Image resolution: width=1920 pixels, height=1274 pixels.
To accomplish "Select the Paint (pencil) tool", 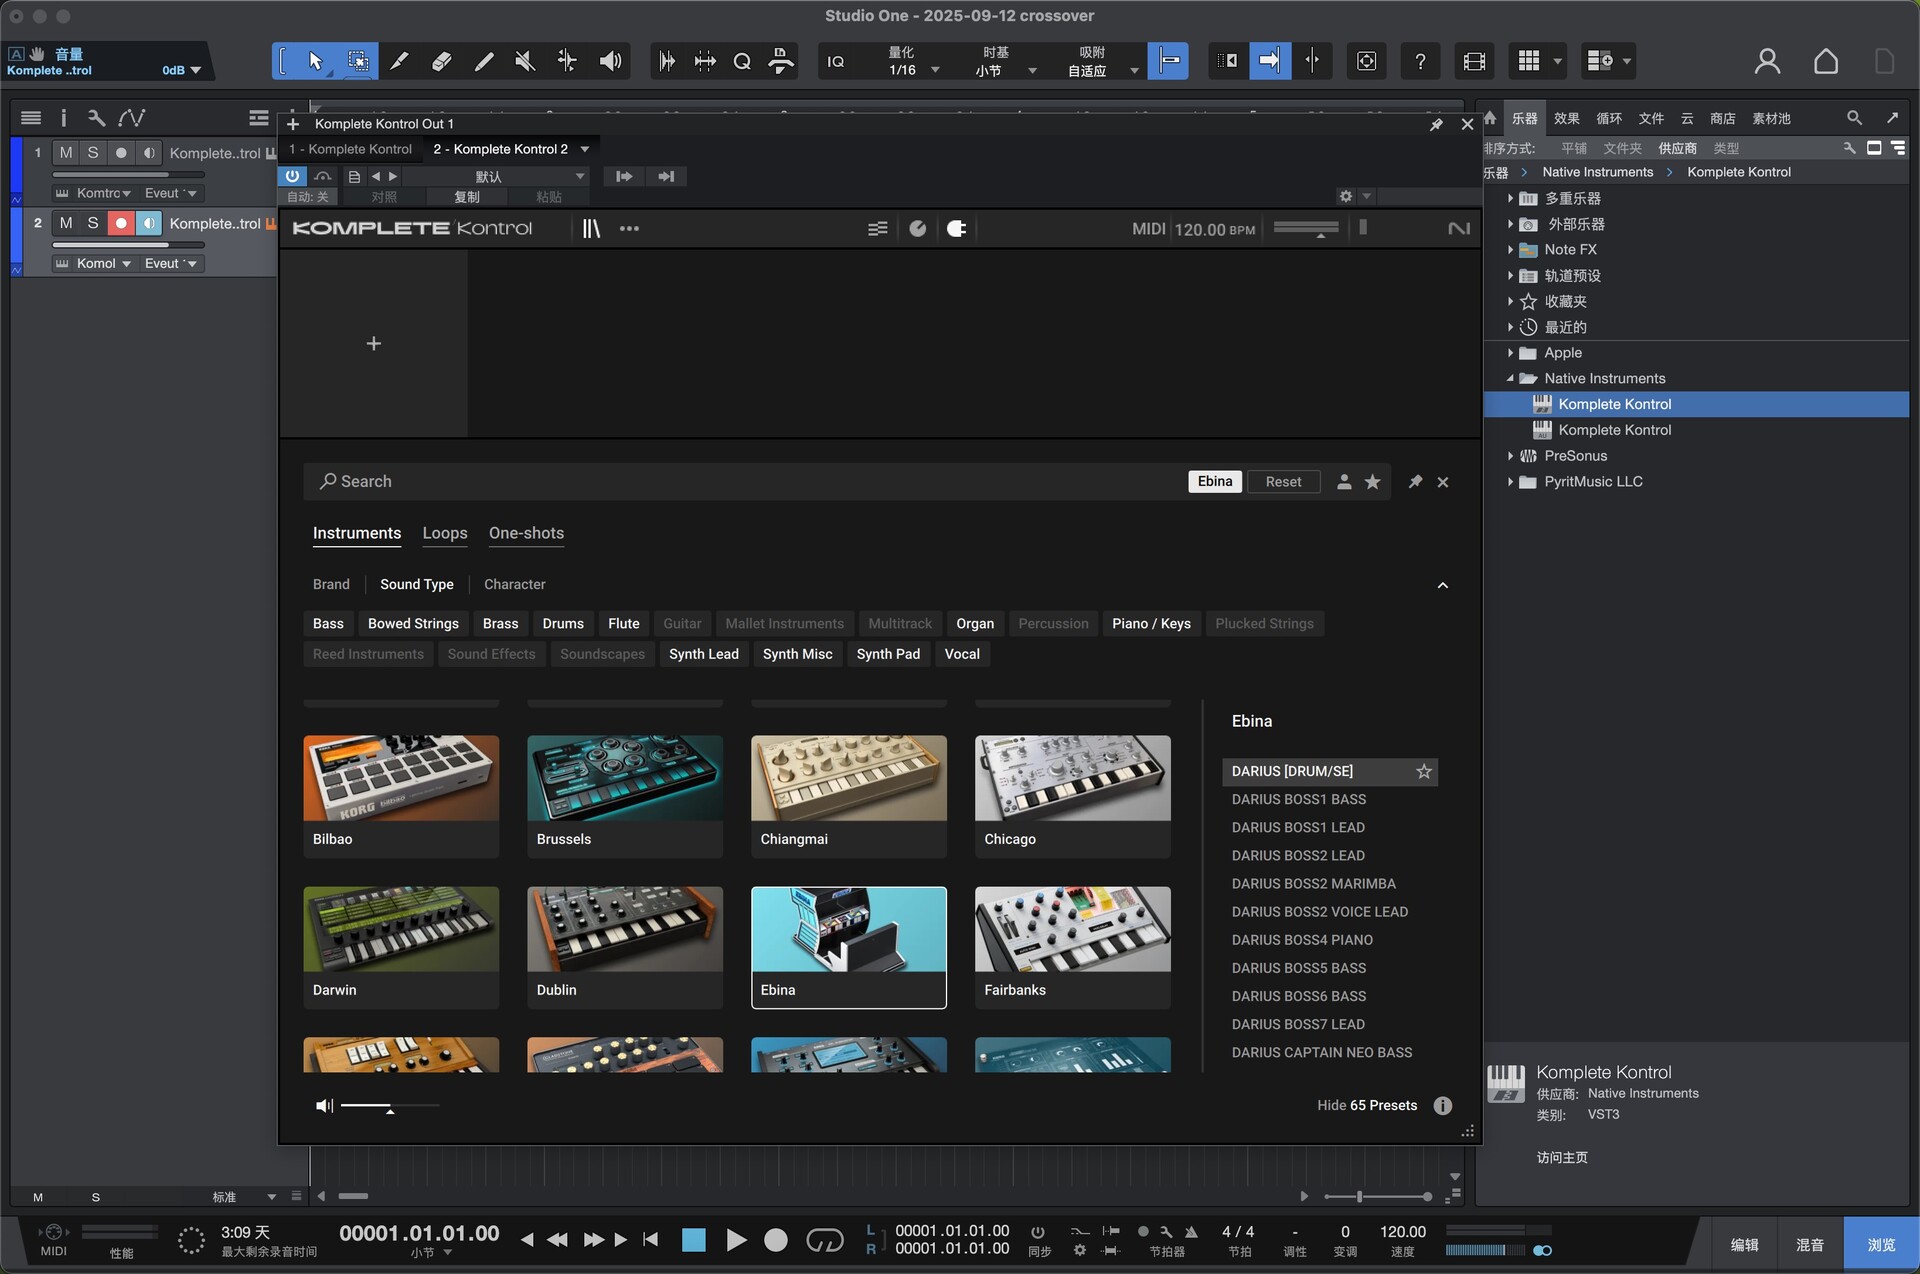I will [483, 61].
